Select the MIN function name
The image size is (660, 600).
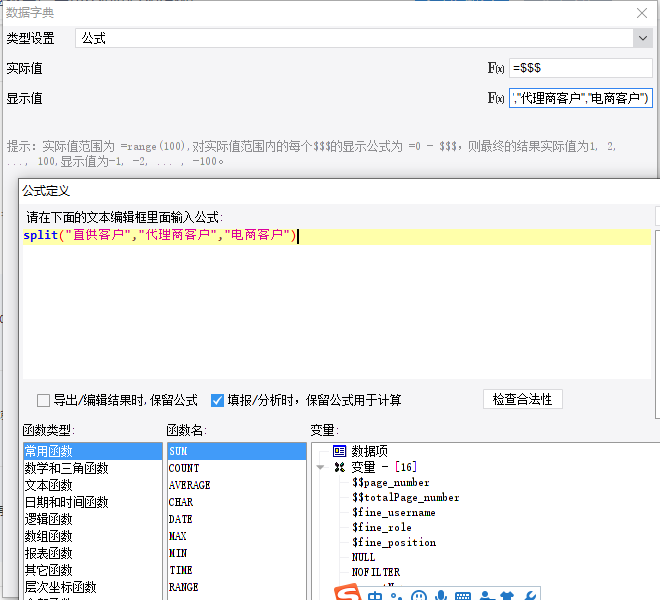(237, 553)
